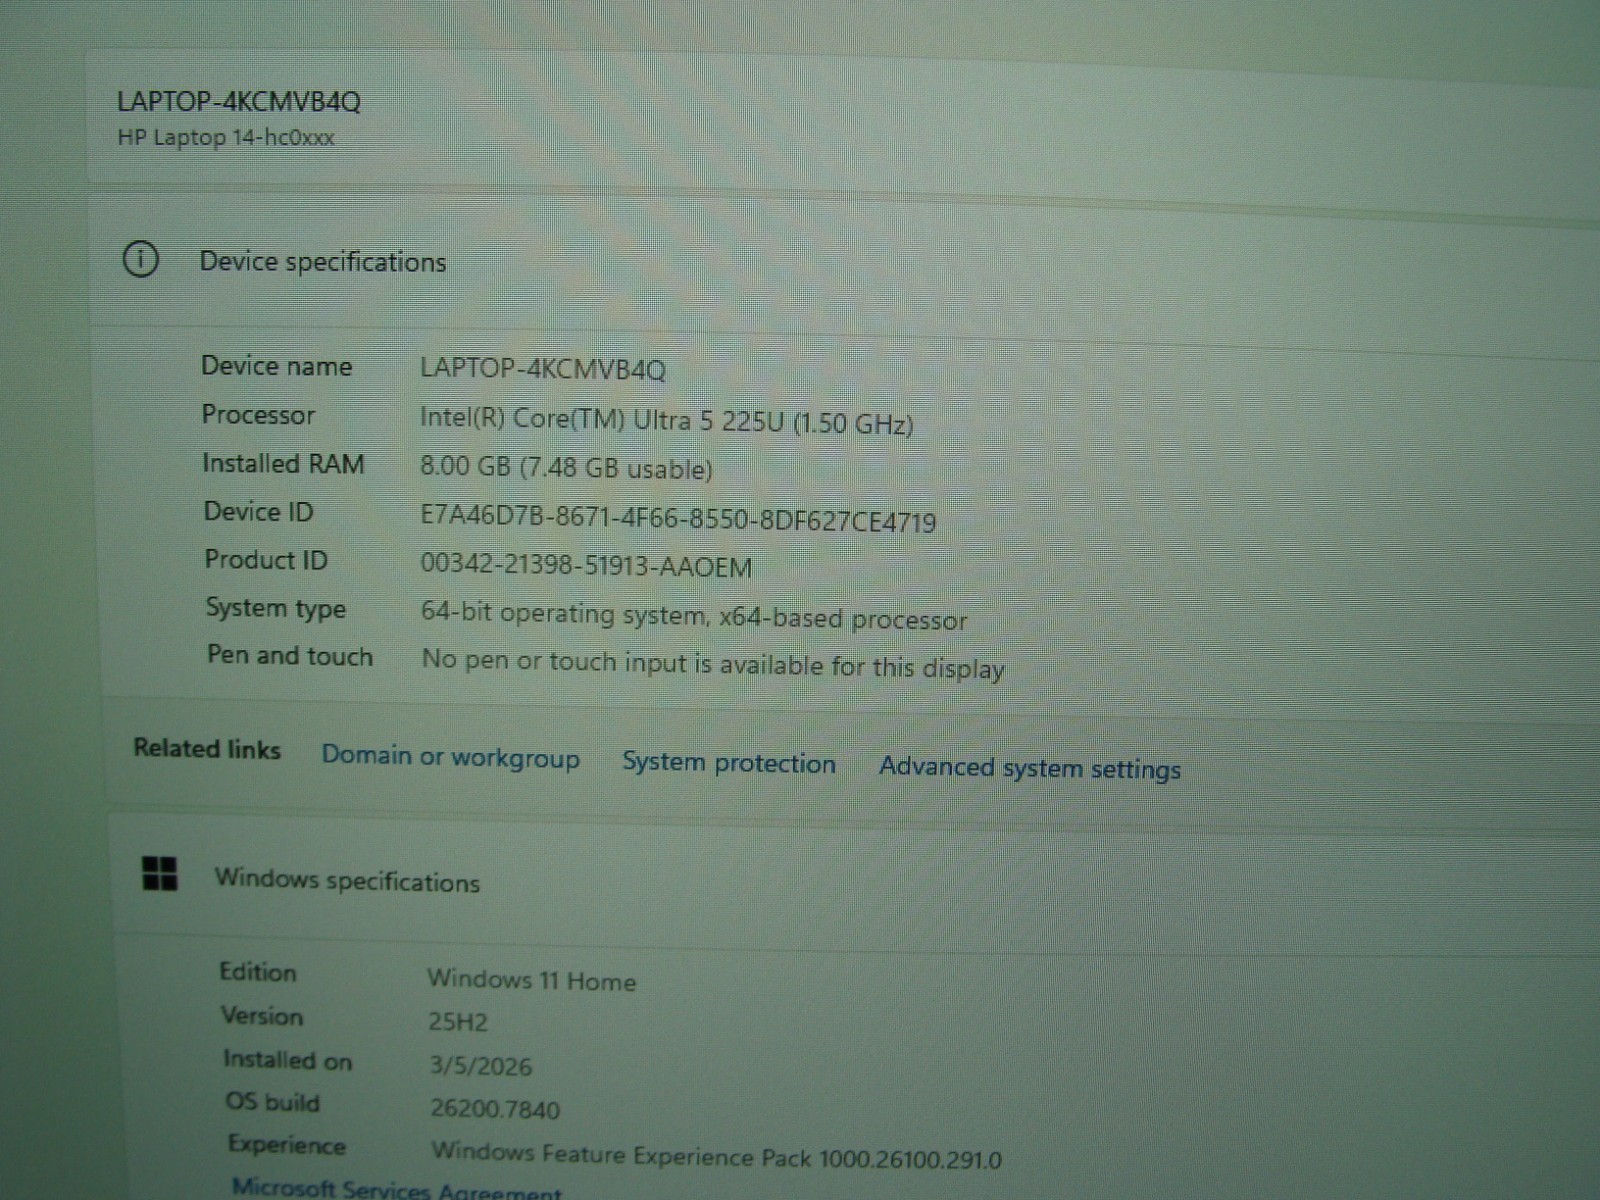Click the Pen and touch label
The height and width of the screenshot is (1200, 1600).
[x=290, y=655]
